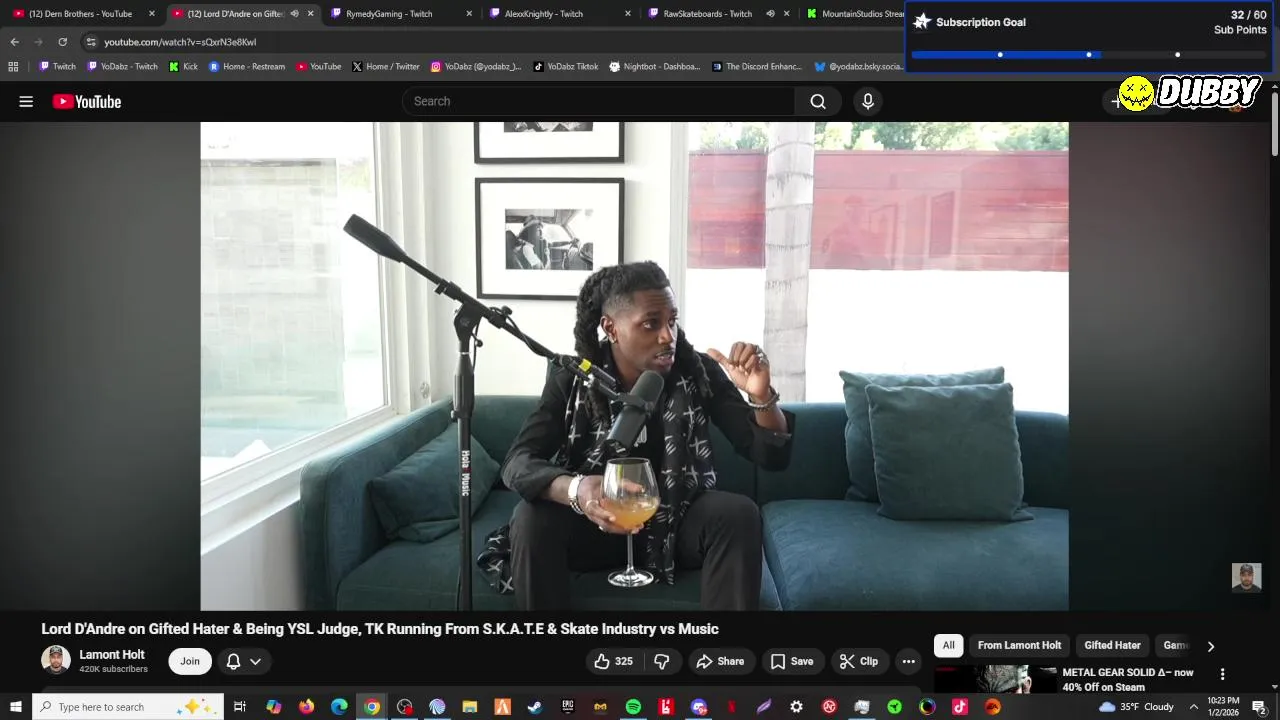
Task: Open the notification bell dropdown
Action: [243, 661]
